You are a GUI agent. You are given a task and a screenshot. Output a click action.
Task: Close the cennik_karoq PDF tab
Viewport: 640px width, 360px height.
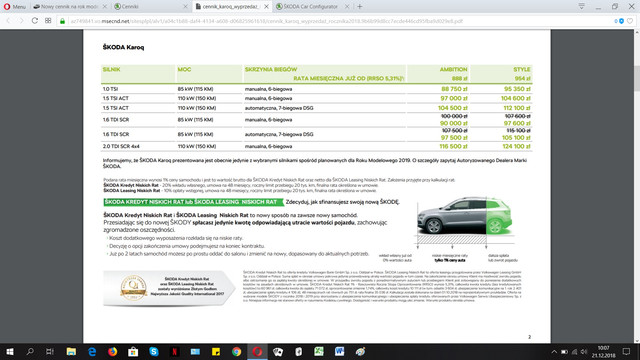[266, 7]
